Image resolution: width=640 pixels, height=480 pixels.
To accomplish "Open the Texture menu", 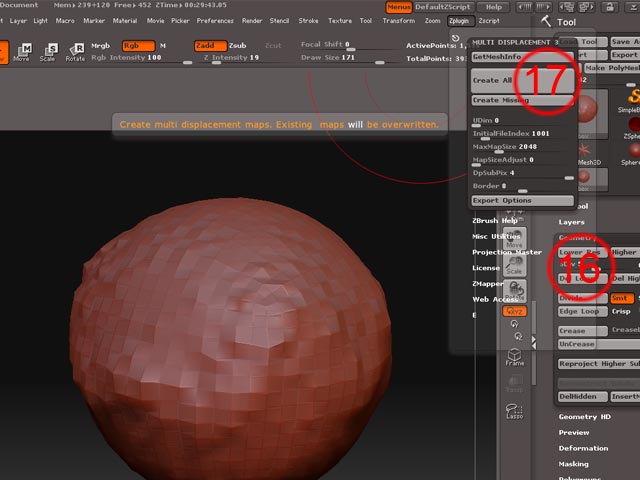I will pyautogui.click(x=340, y=21).
